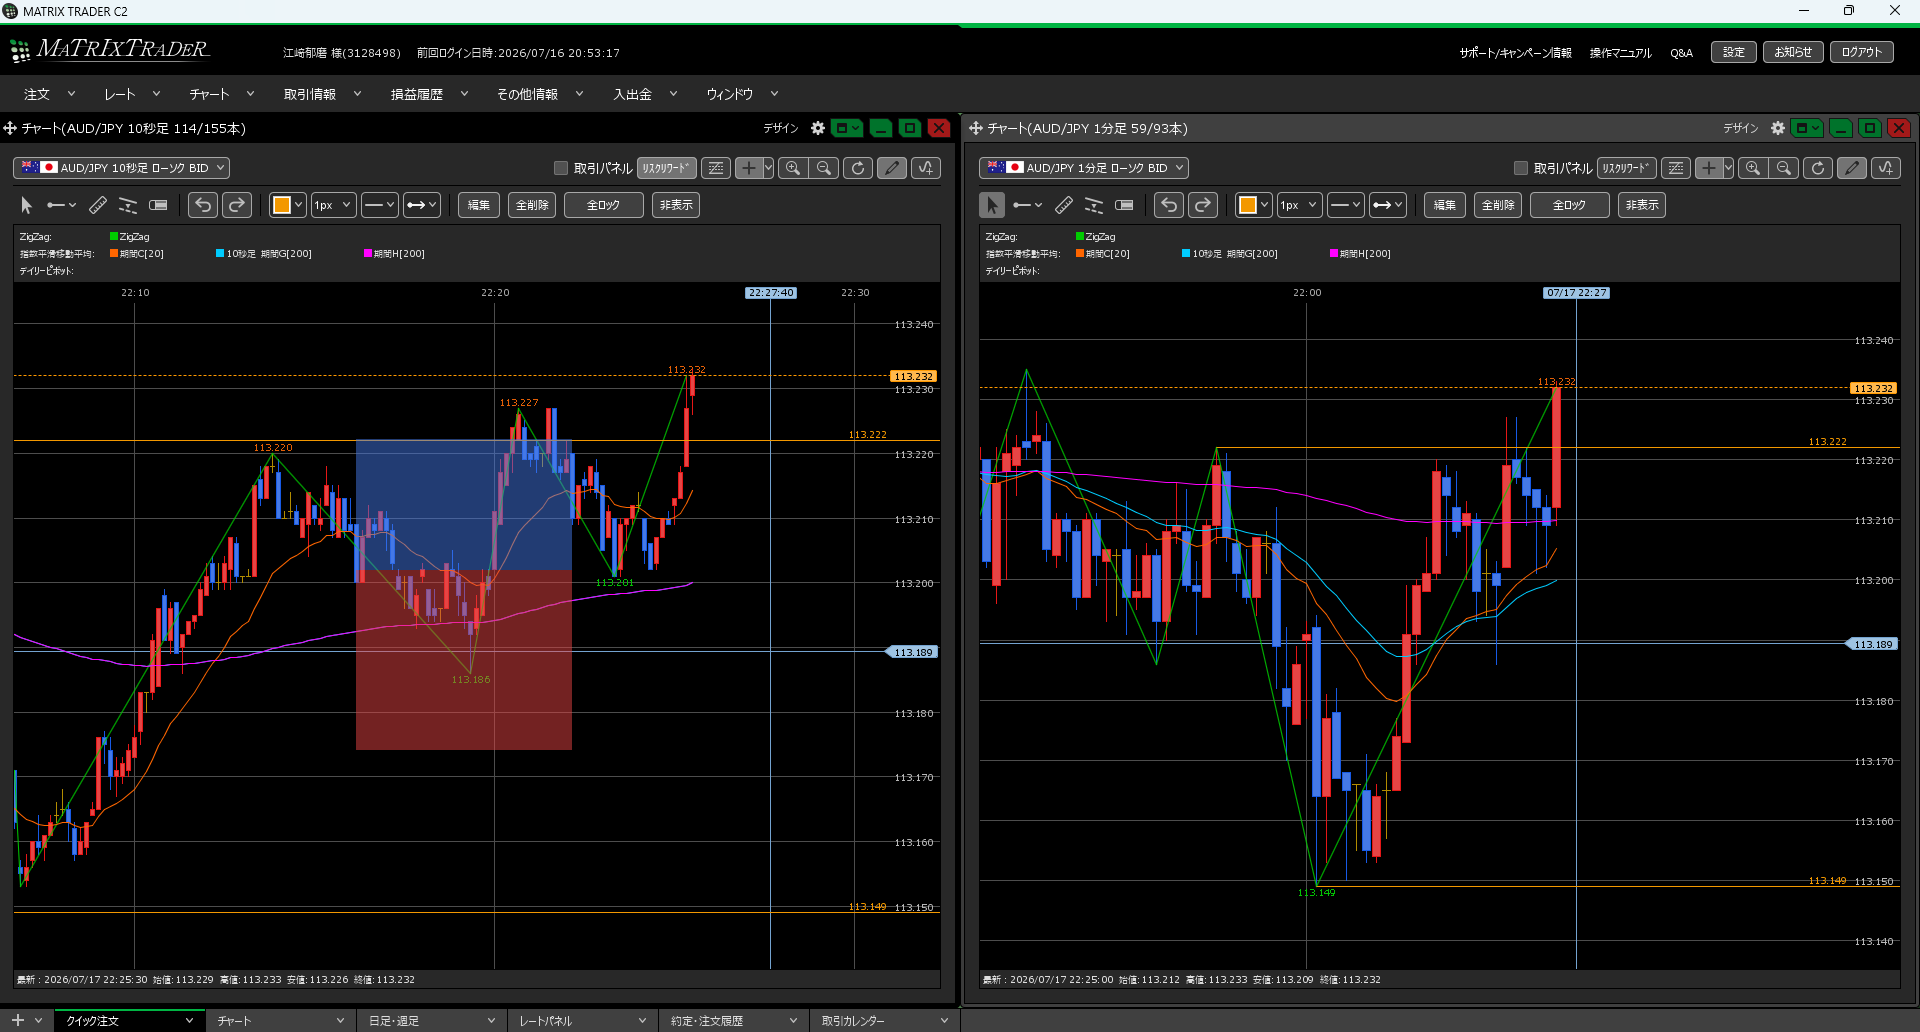Expand the crosshair options arrow in the 1分足 chart
Viewport: 1920px width, 1032px height.
(x=1728, y=168)
